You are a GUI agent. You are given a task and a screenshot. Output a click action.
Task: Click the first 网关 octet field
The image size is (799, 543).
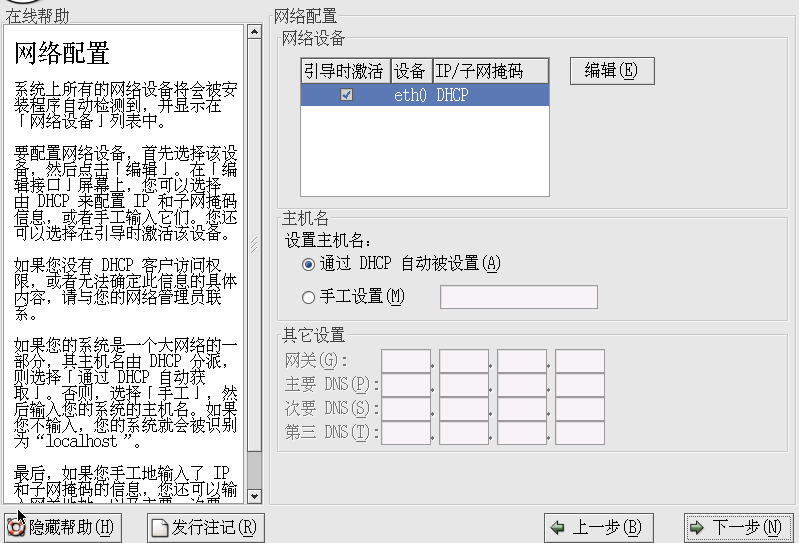tap(406, 361)
